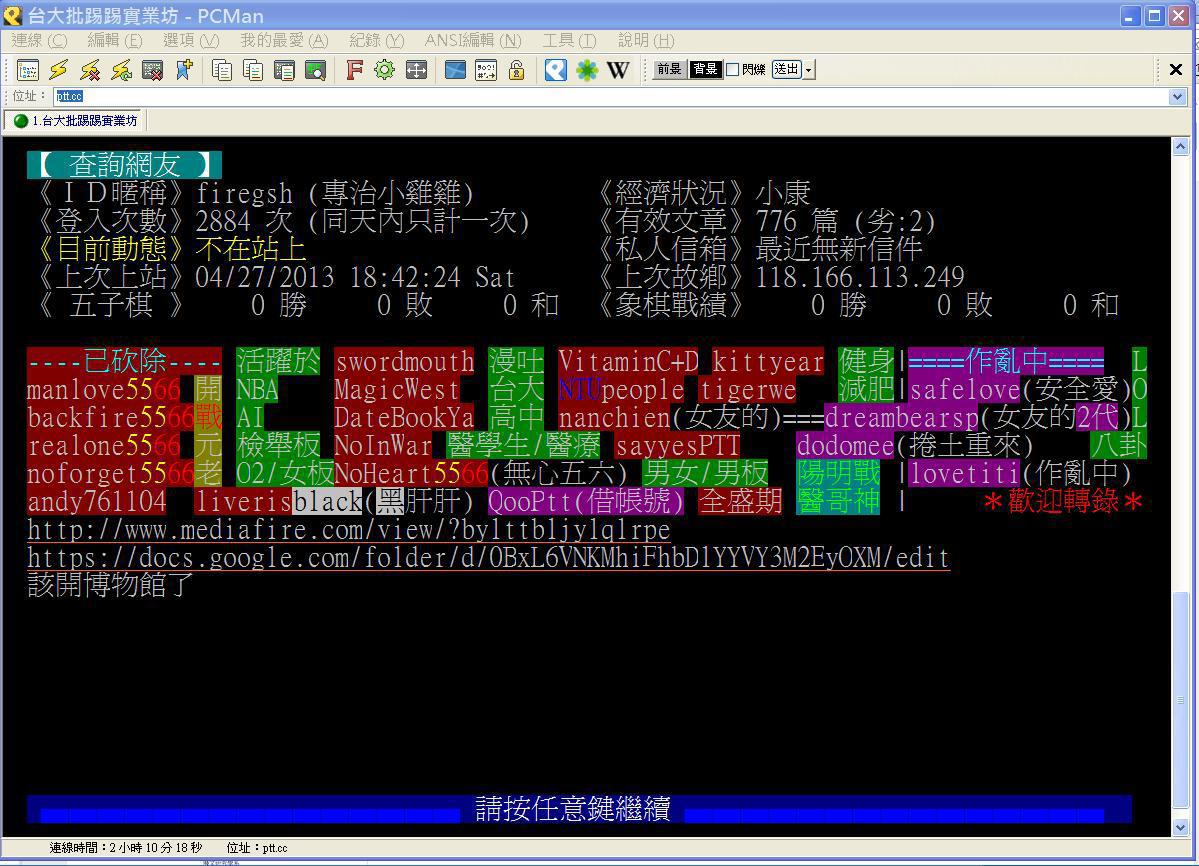Screen dimensions: 1199x866
Task: Open the 工具 (T) menu
Action: pyautogui.click(x=569, y=41)
